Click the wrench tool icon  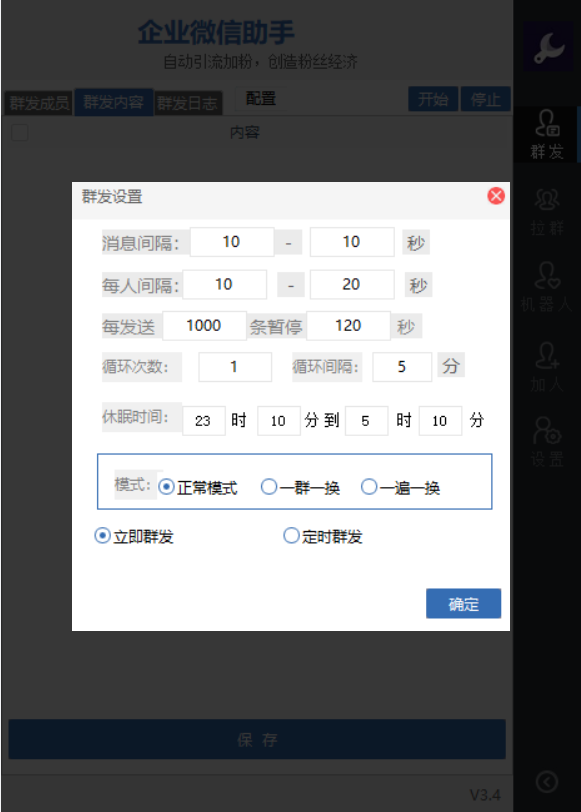tap(548, 47)
